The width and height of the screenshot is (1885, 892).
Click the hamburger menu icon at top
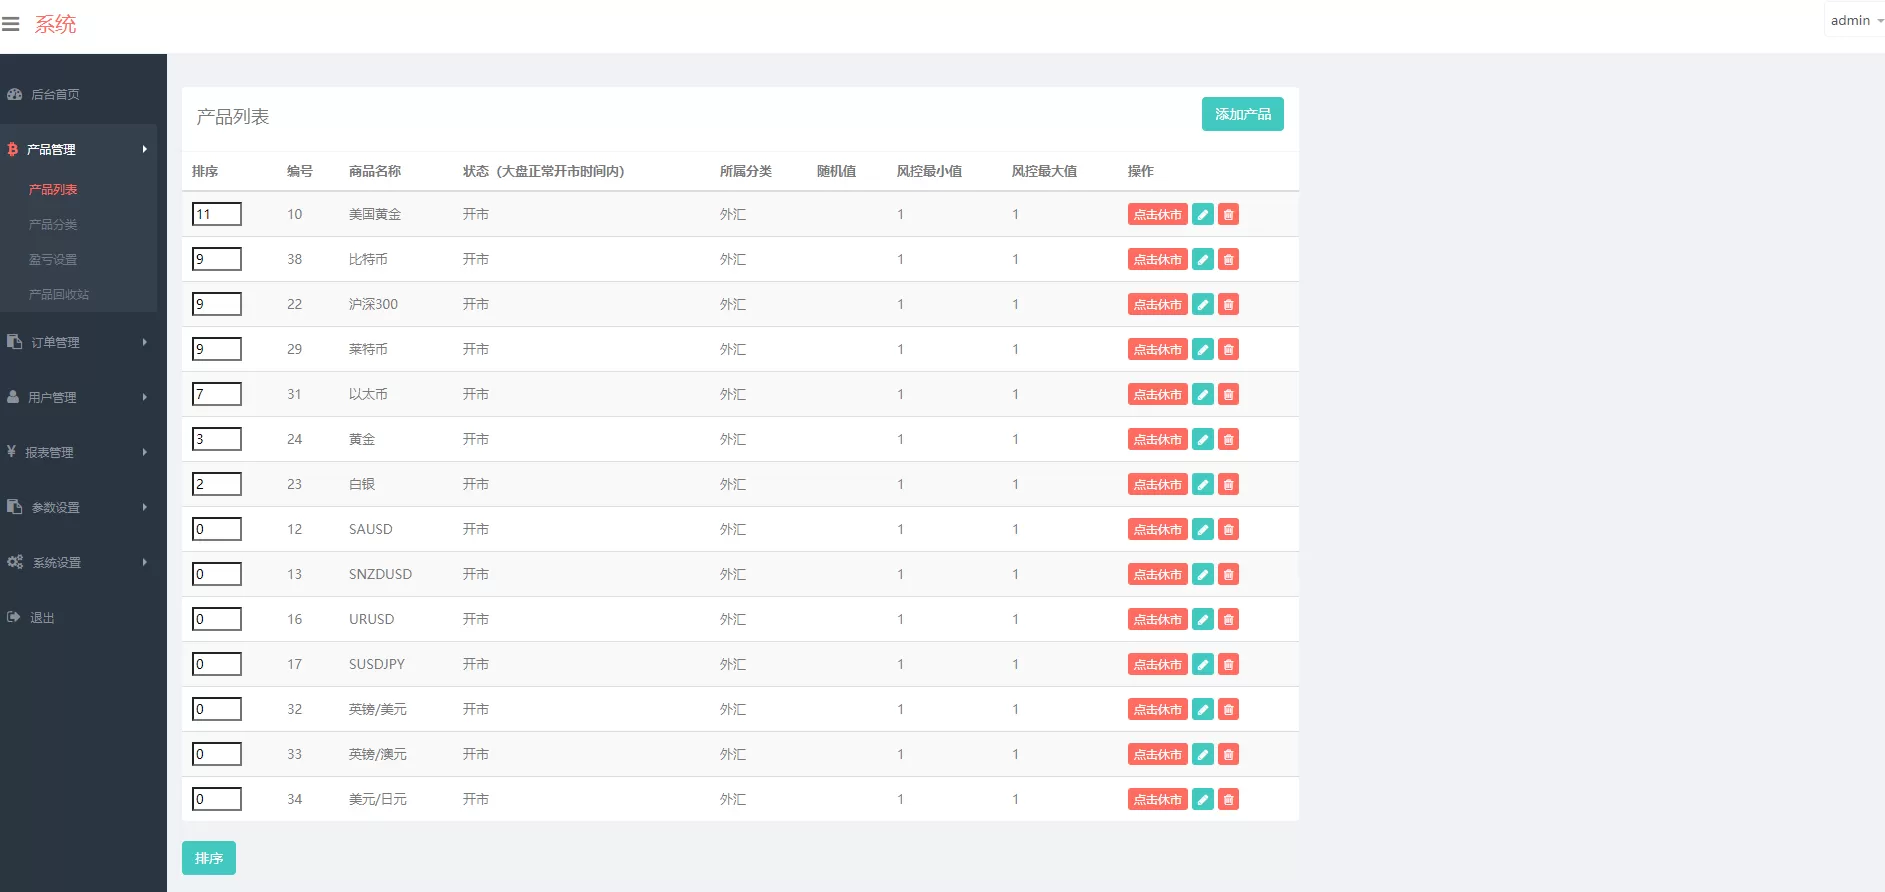point(11,24)
